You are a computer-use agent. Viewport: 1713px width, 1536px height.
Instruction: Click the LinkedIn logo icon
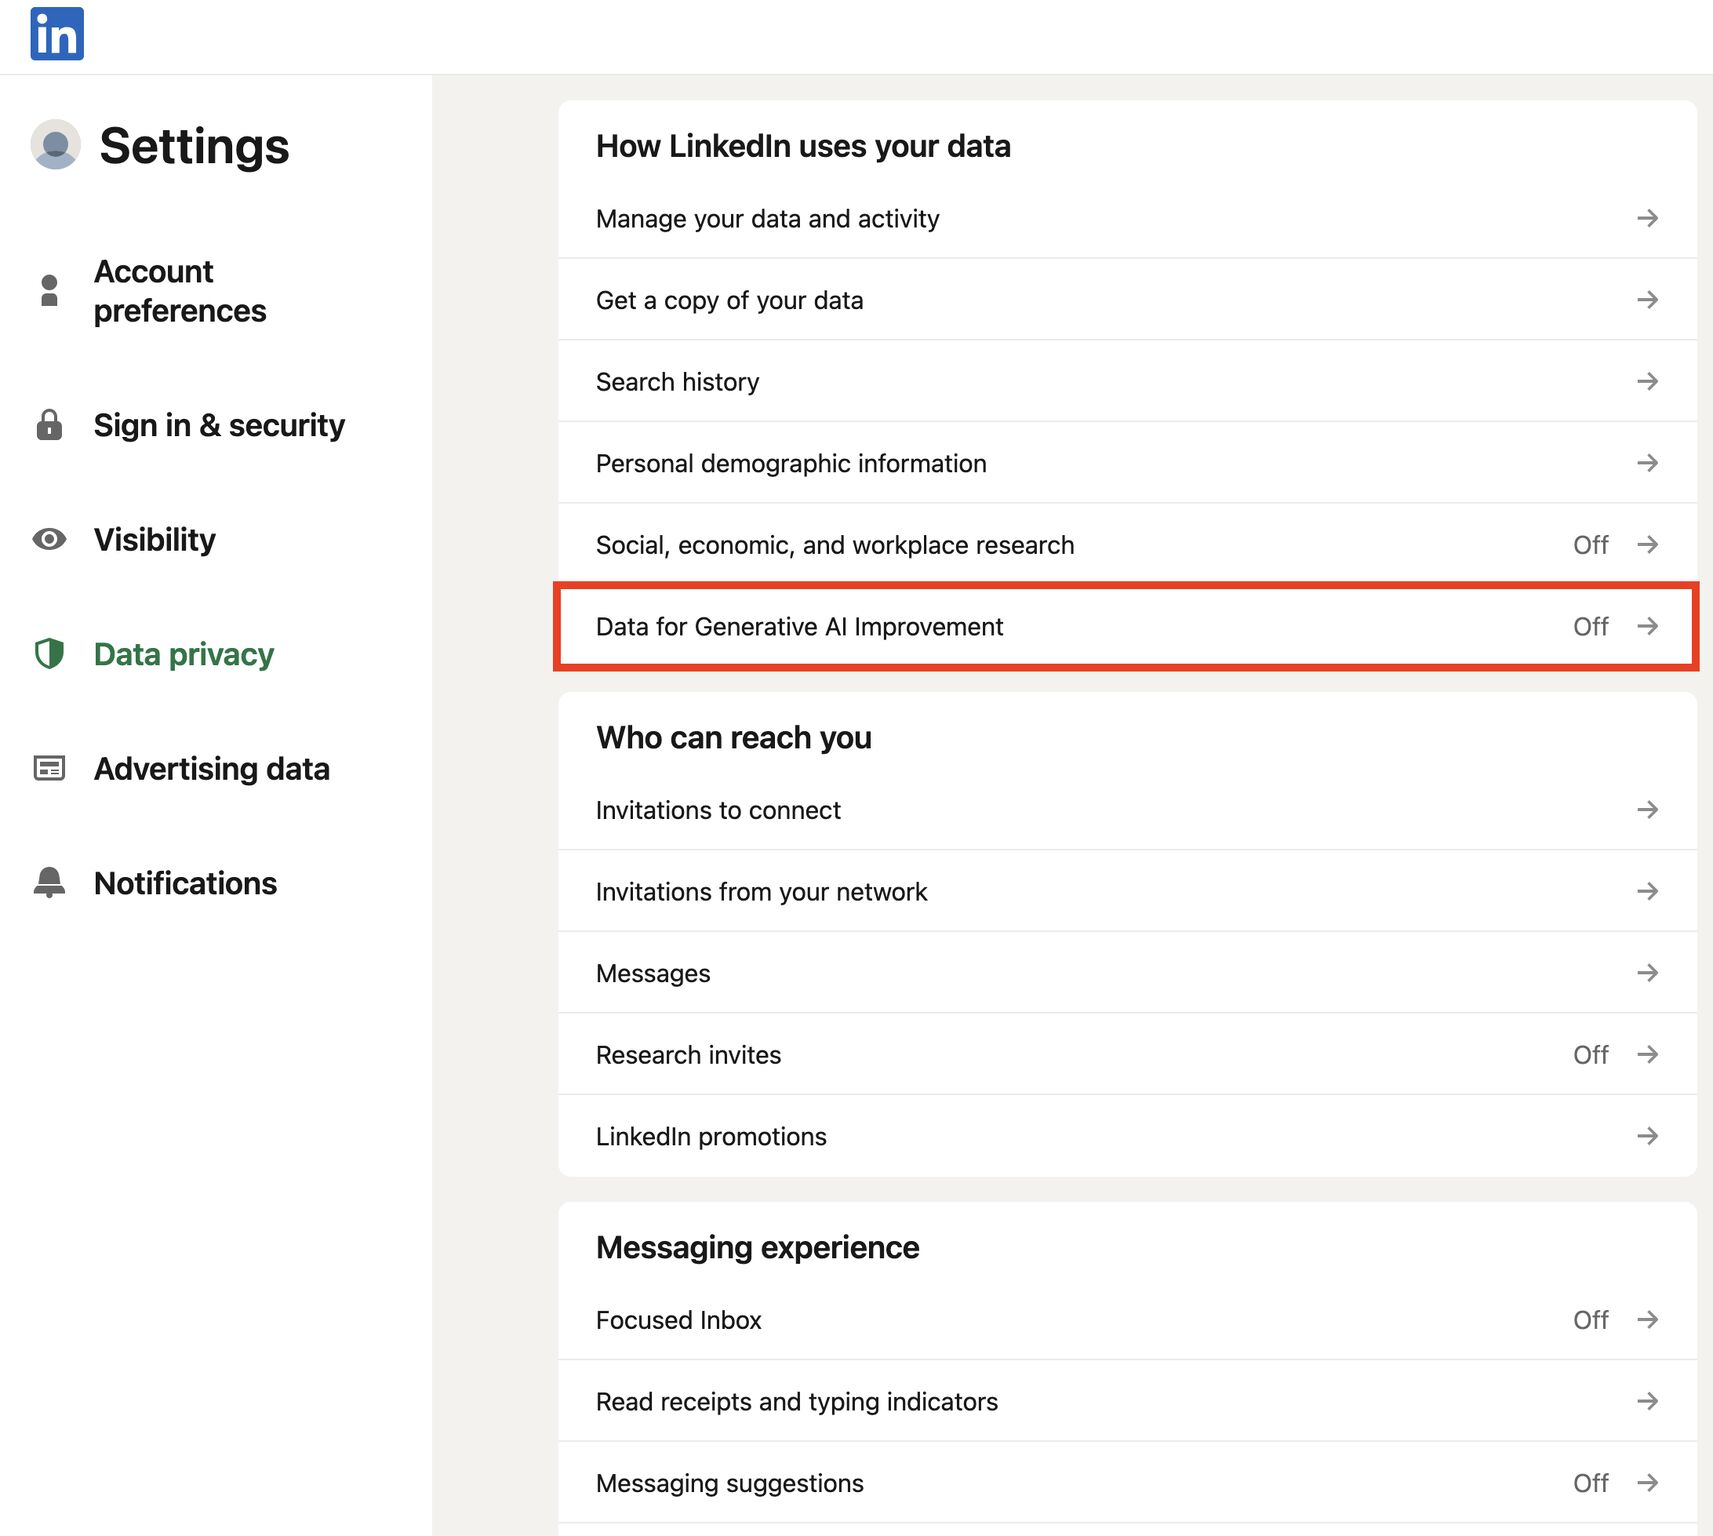tap(57, 34)
